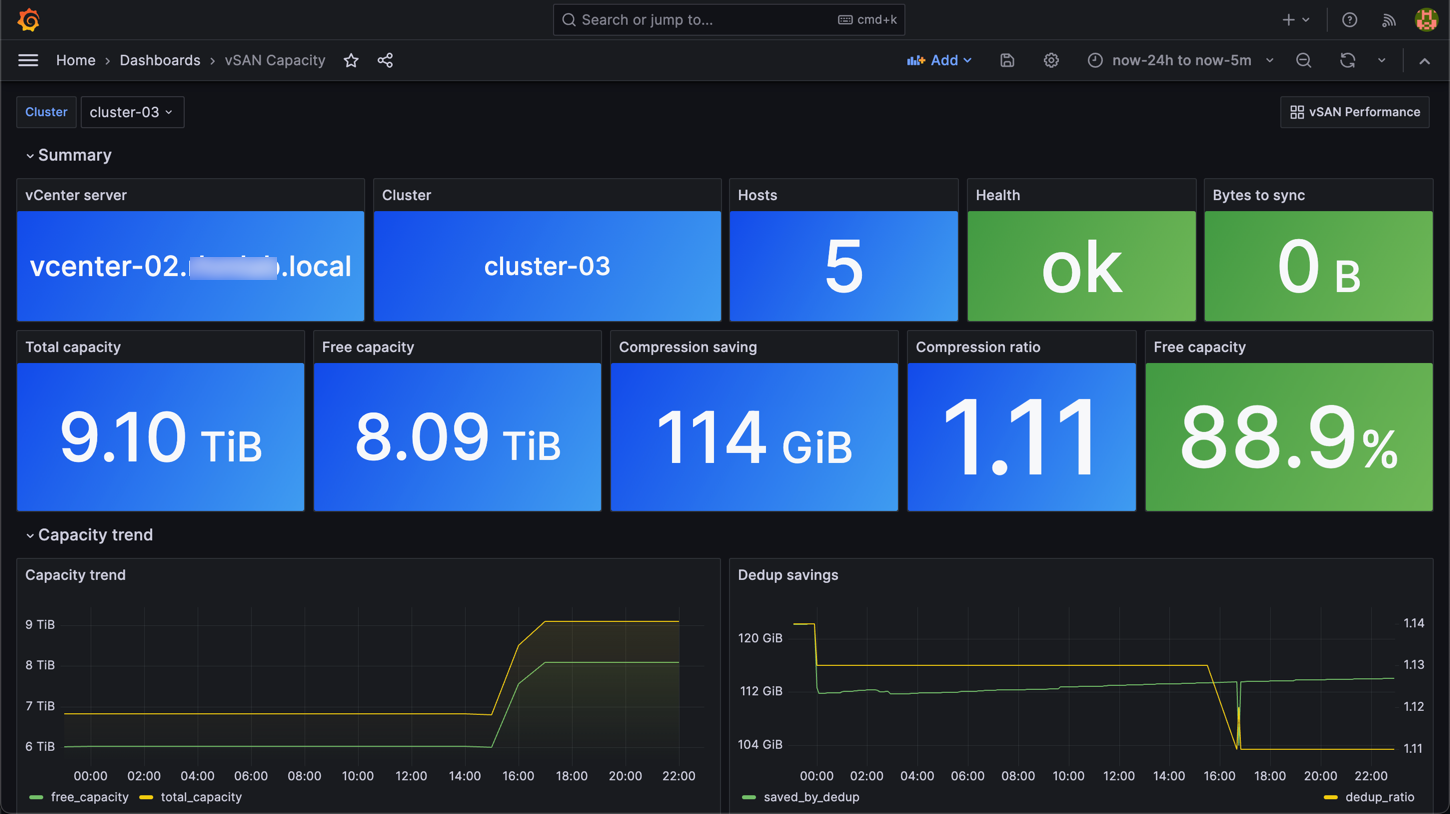The height and width of the screenshot is (814, 1450).
Task: Open the help question mark menu
Action: pyautogui.click(x=1349, y=20)
